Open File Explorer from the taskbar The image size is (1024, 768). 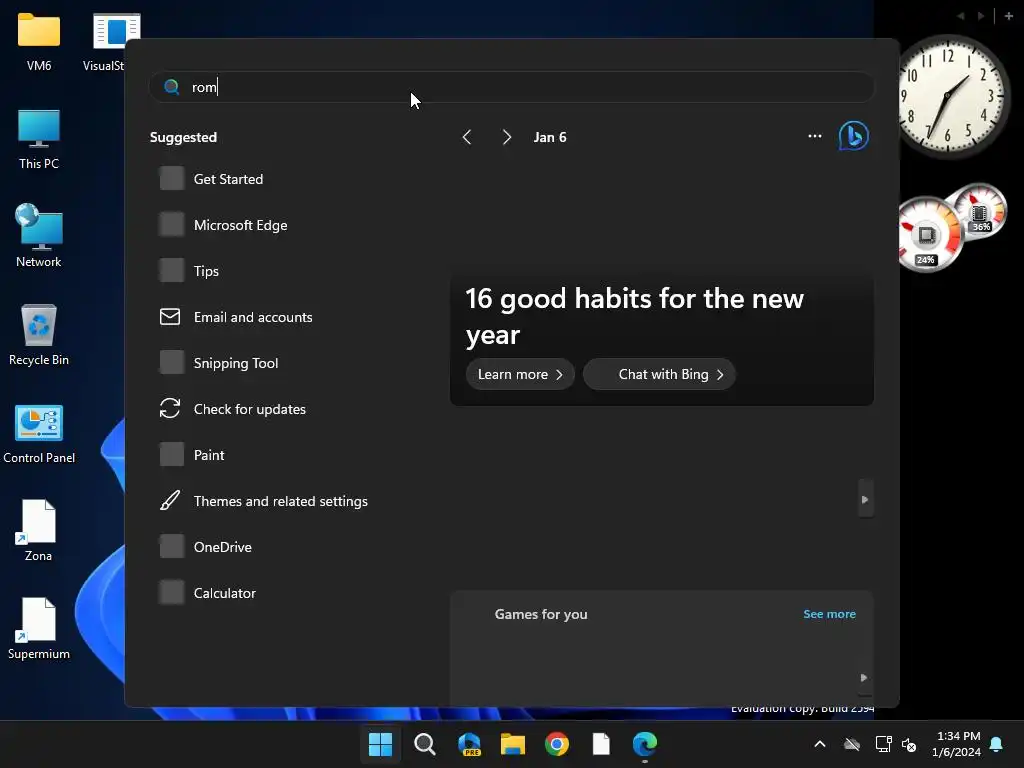click(513, 744)
